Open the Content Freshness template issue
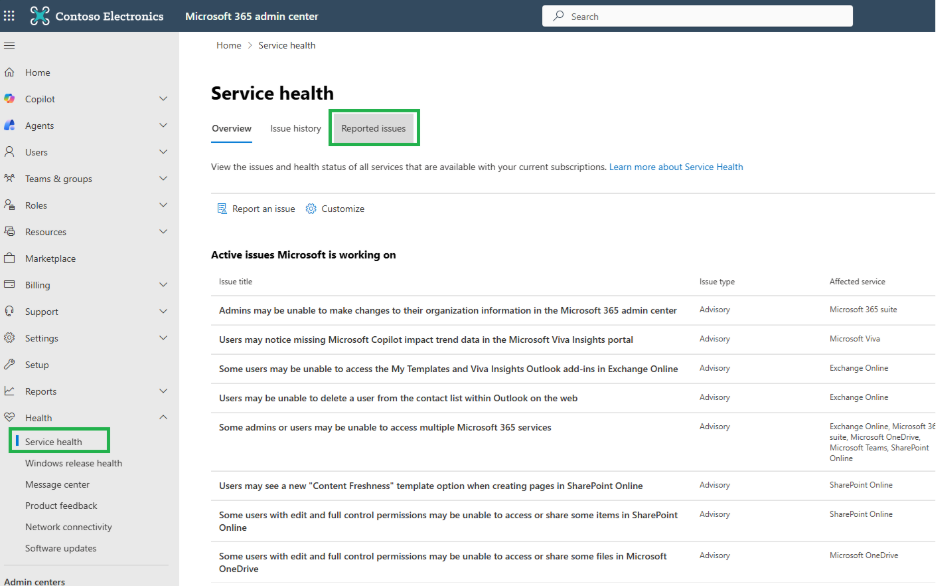 pyautogui.click(x=430, y=486)
